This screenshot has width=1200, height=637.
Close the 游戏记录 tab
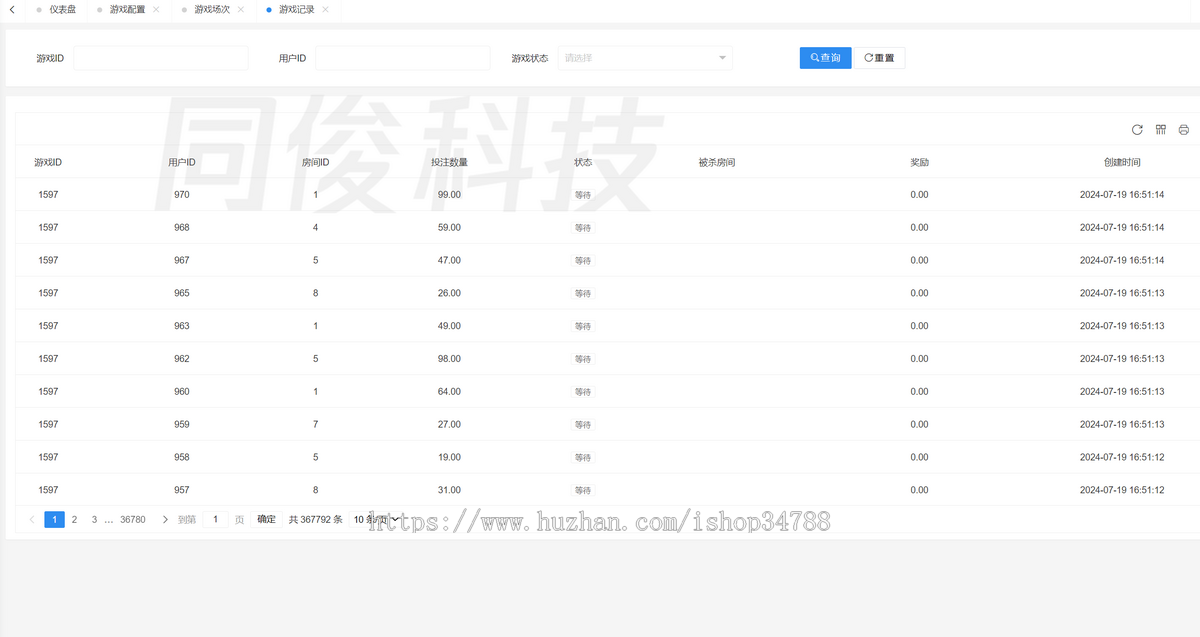(326, 9)
